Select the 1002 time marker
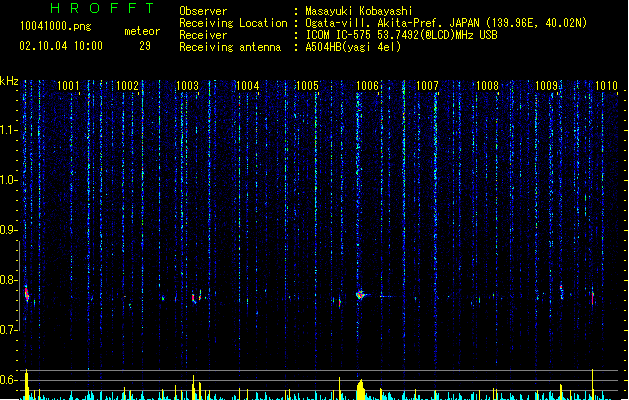The height and width of the screenshot is (400, 629). [128, 86]
